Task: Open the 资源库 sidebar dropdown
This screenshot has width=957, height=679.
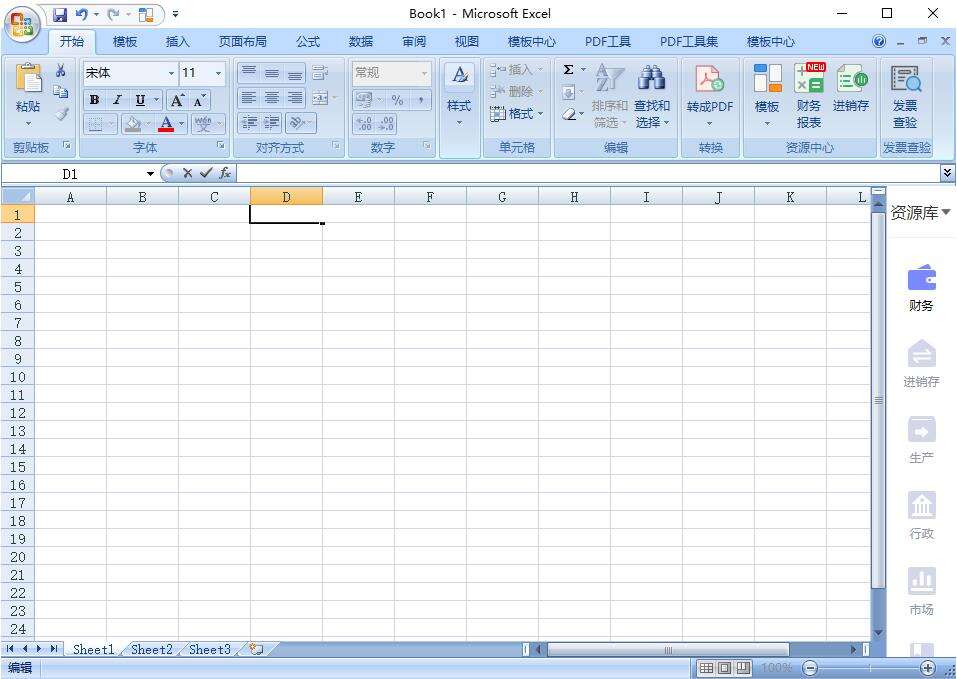Action: [920, 213]
